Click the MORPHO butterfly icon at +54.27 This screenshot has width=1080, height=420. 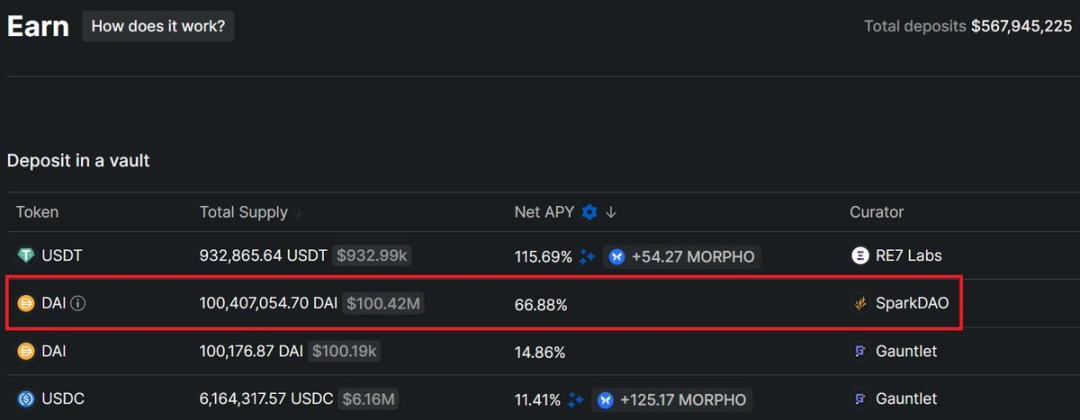coord(617,257)
